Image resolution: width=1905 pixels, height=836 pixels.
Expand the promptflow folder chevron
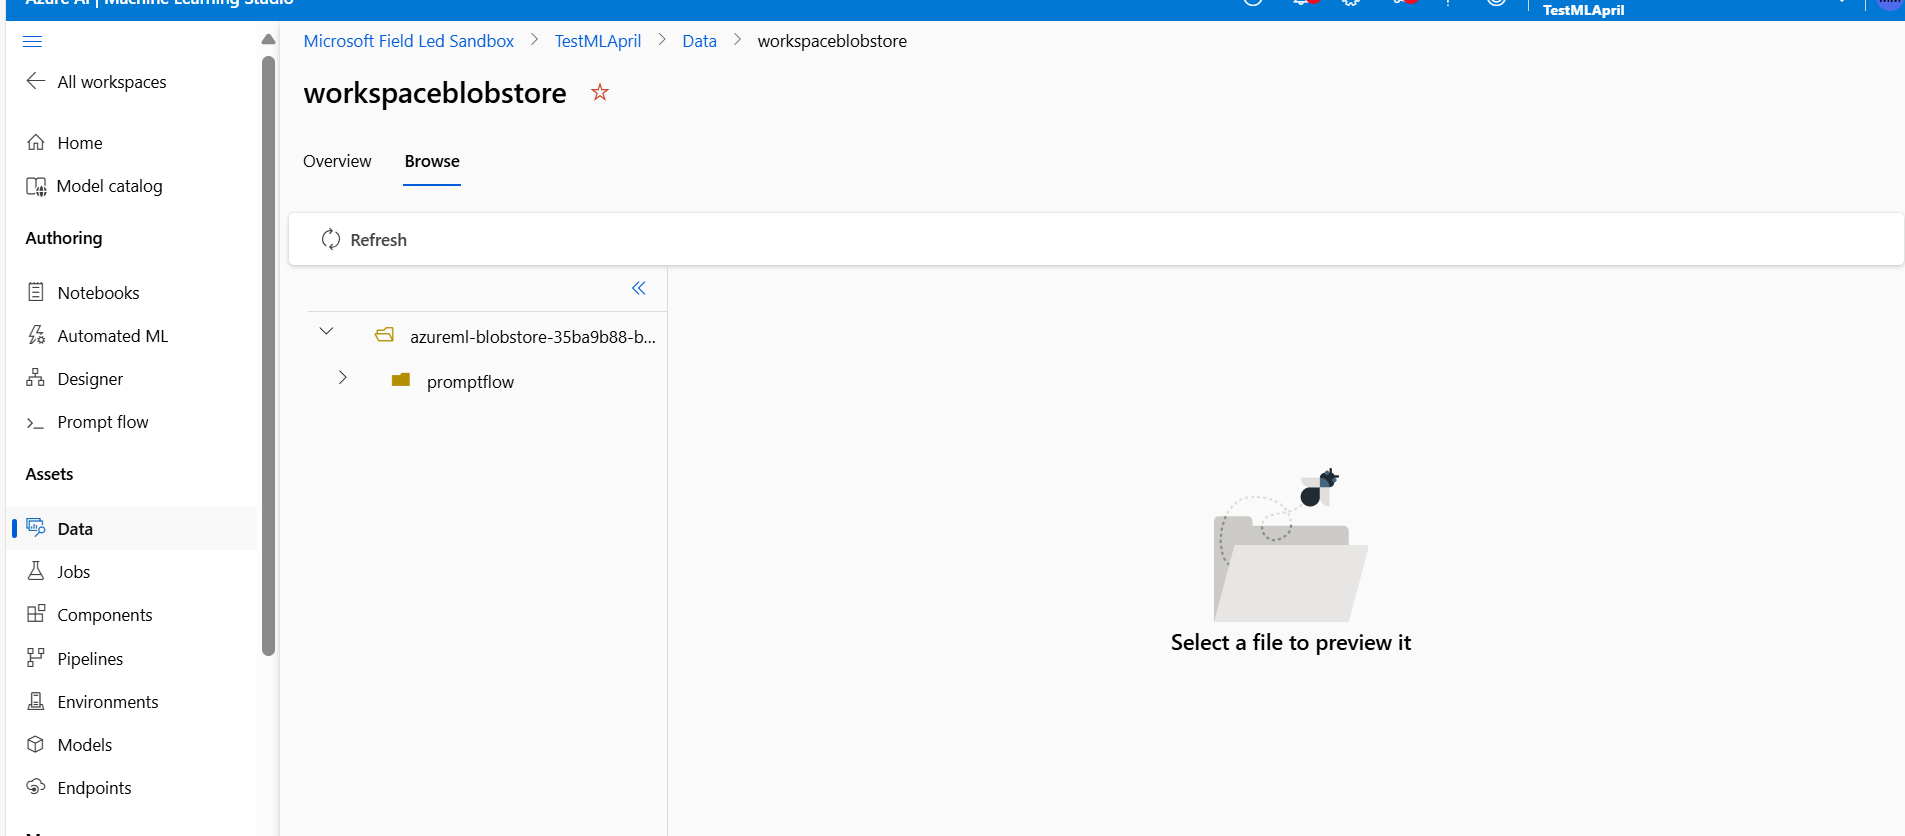343,377
